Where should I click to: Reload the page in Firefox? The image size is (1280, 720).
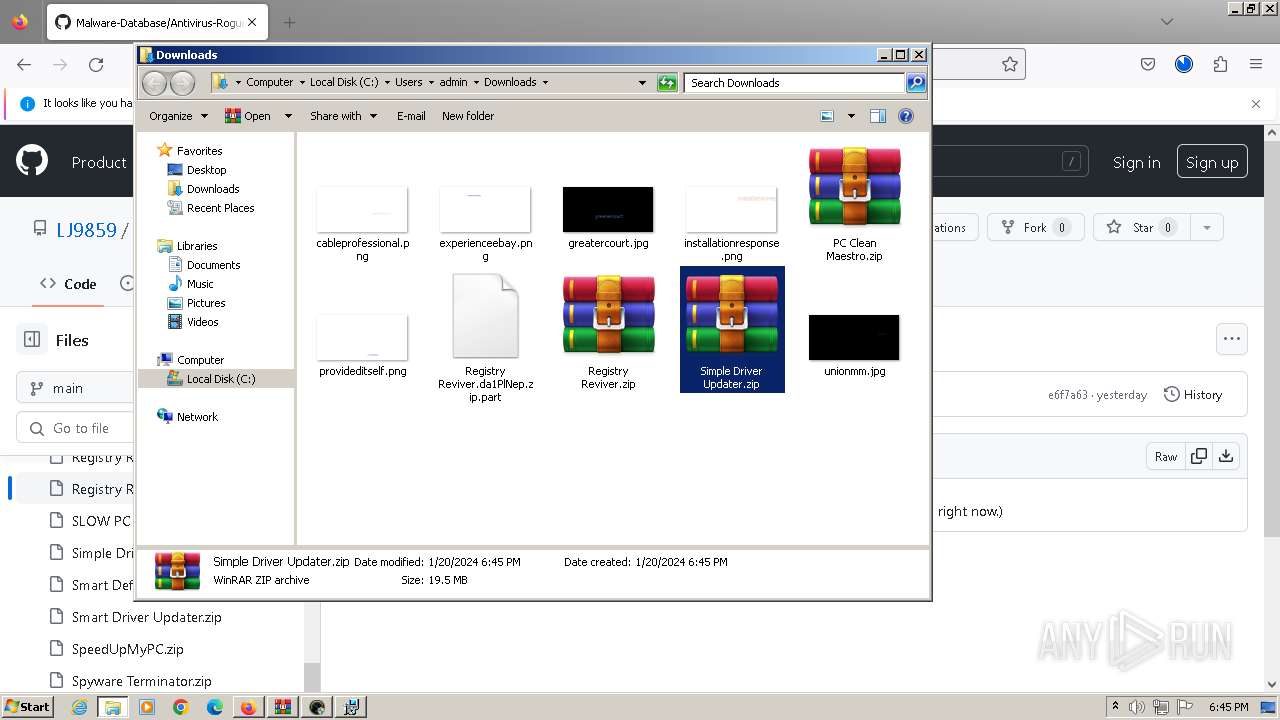pos(96,64)
